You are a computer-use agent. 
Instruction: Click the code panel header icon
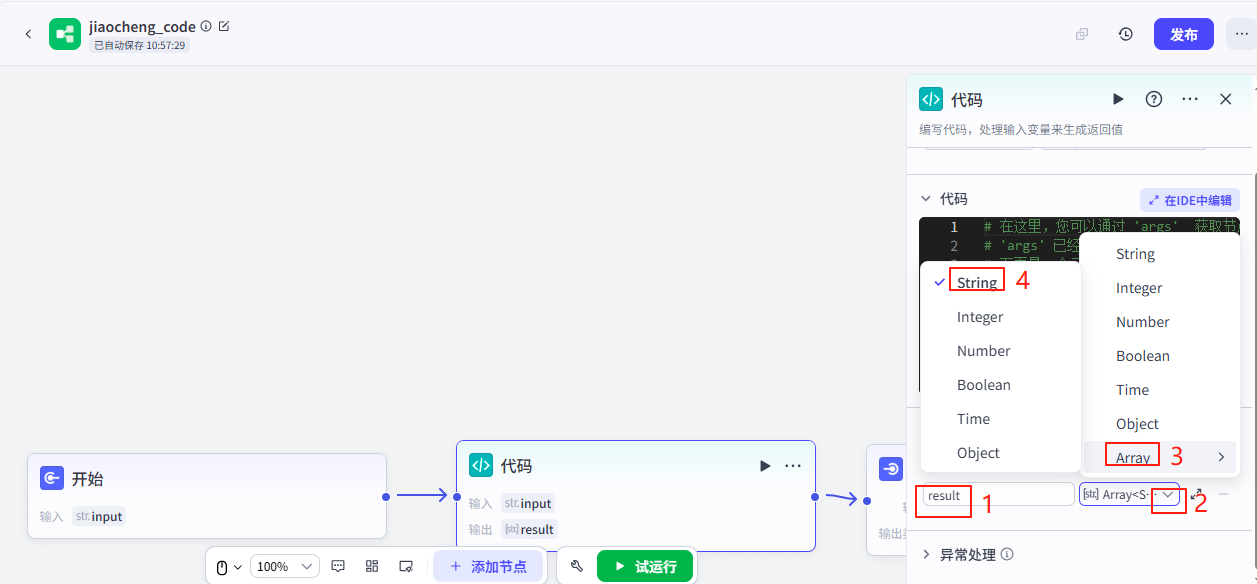(931, 99)
